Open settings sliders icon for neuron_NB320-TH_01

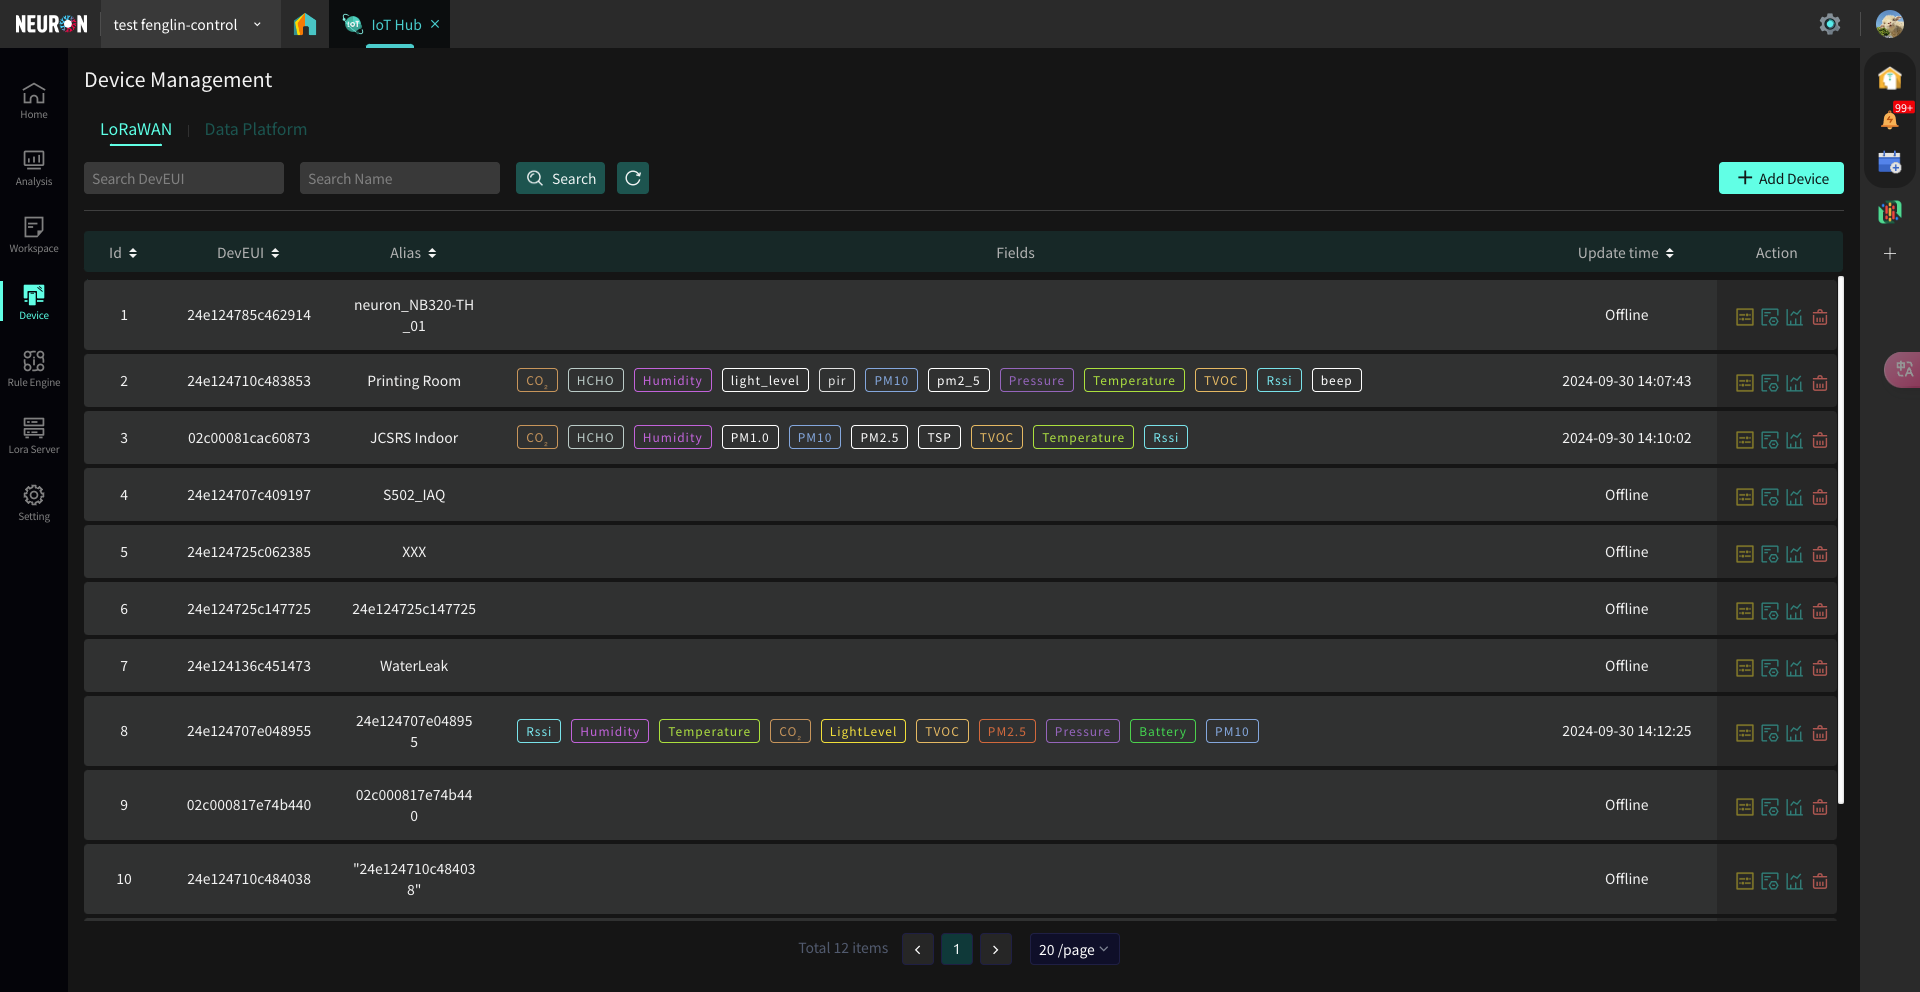[x=1745, y=317]
